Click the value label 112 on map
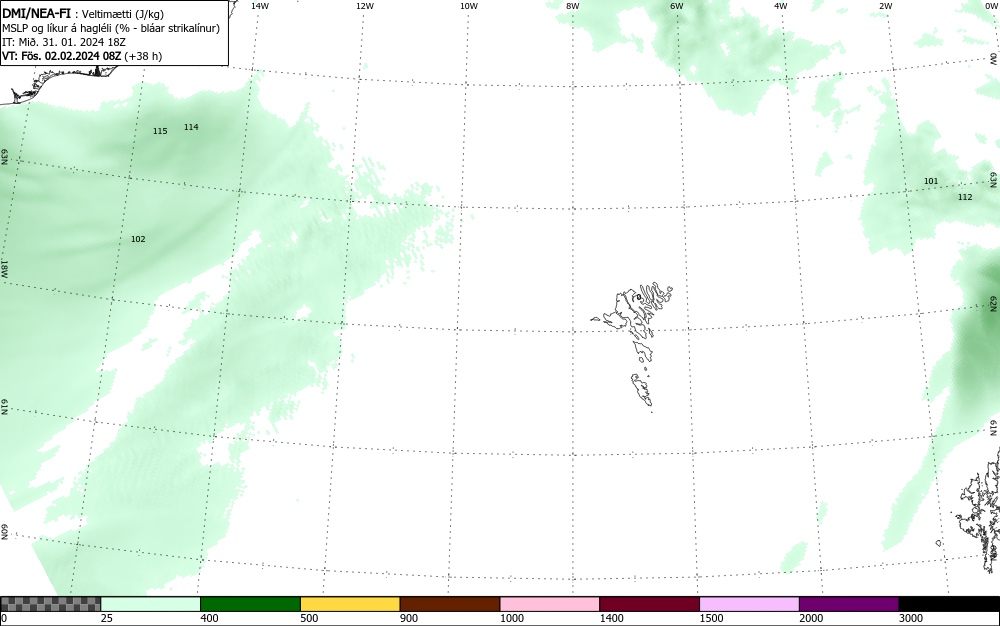 point(965,197)
